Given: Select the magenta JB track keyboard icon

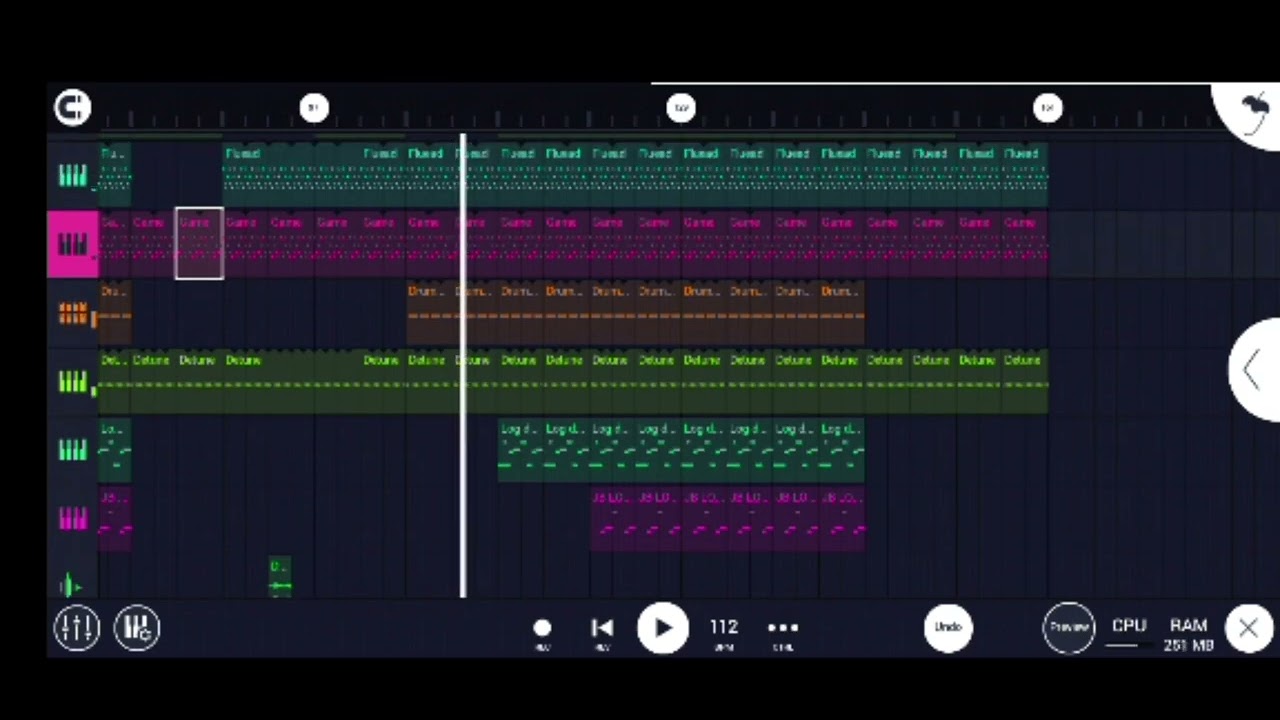Looking at the screenshot, I should [72, 518].
